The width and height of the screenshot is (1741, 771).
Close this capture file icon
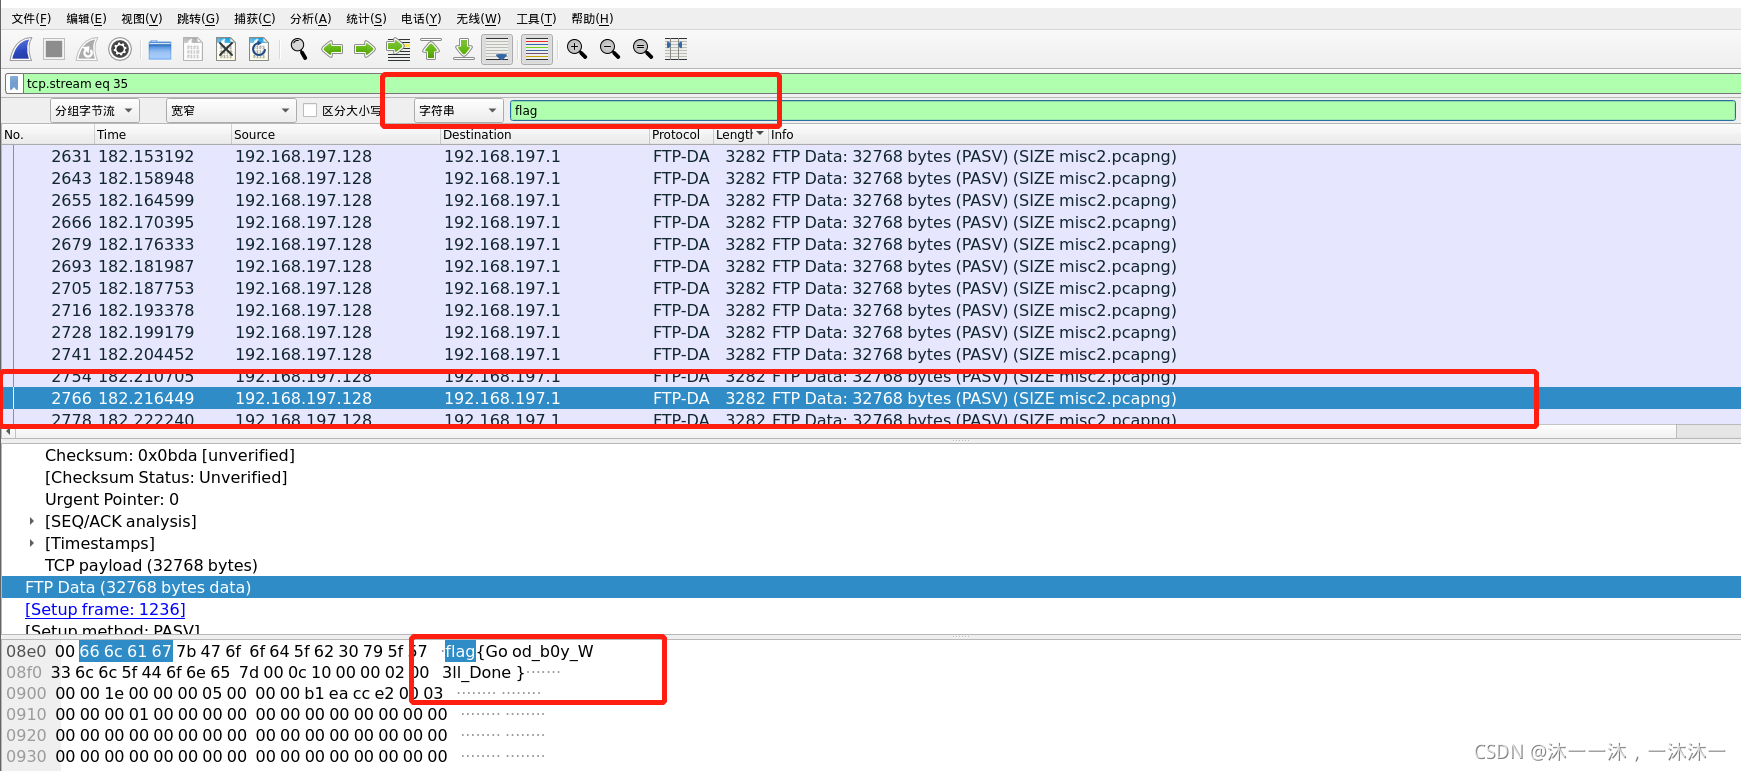226,49
